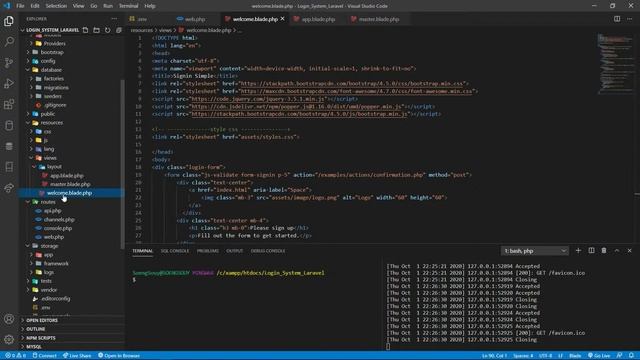
Task: Open console.php in the explorer
Action: point(58,228)
